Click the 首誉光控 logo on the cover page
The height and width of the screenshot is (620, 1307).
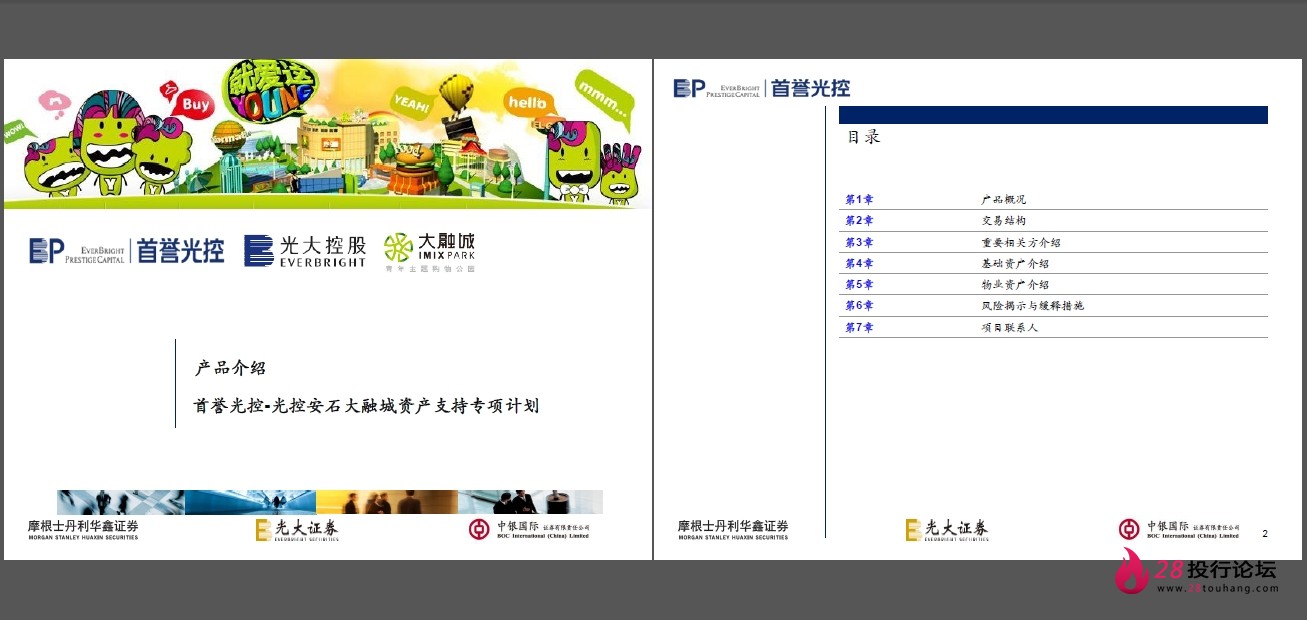[x=127, y=250]
